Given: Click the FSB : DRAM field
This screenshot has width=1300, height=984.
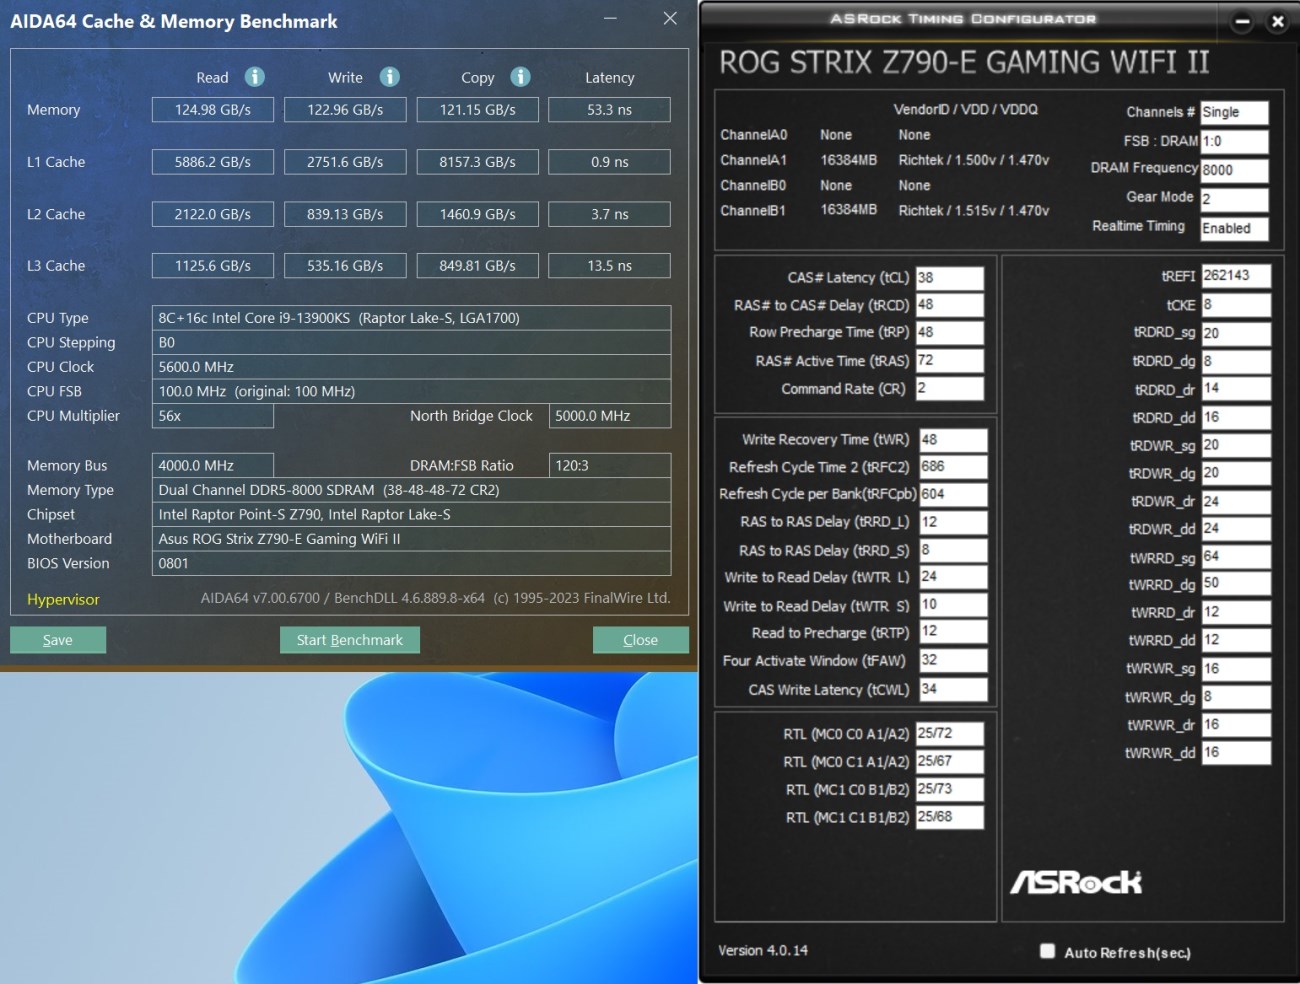Looking at the screenshot, I should tap(1234, 141).
